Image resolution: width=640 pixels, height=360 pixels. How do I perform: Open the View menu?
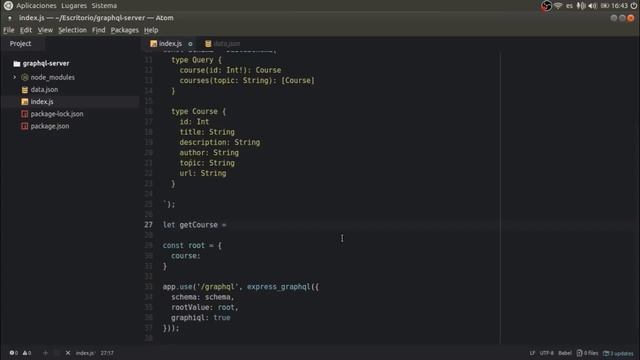pyautogui.click(x=45, y=30)
